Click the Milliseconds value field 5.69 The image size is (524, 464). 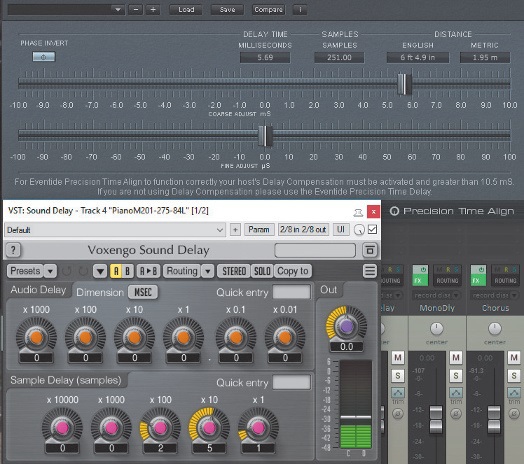coord(265,57)
